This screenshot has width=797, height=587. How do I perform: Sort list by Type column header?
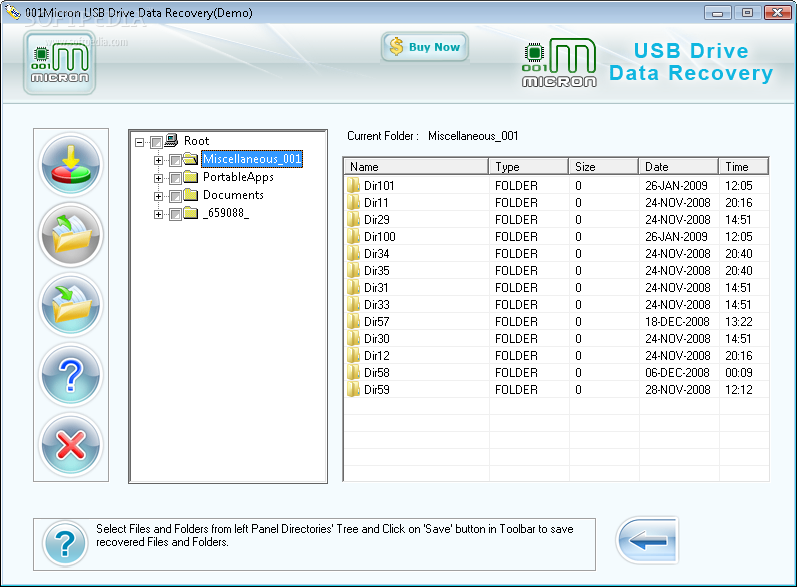[x=528, y=167]
